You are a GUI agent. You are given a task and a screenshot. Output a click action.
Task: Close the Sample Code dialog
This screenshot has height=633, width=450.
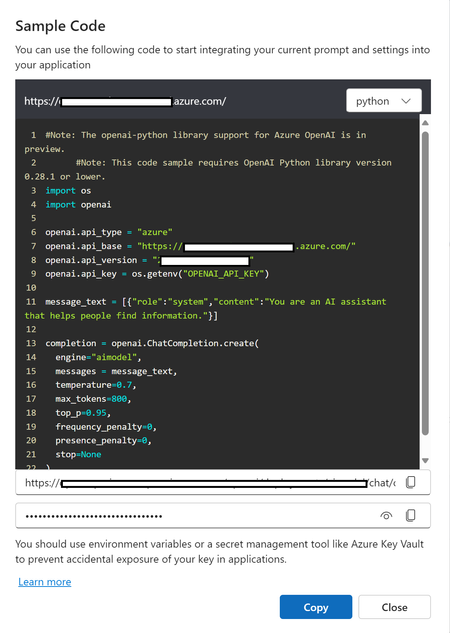394,607
